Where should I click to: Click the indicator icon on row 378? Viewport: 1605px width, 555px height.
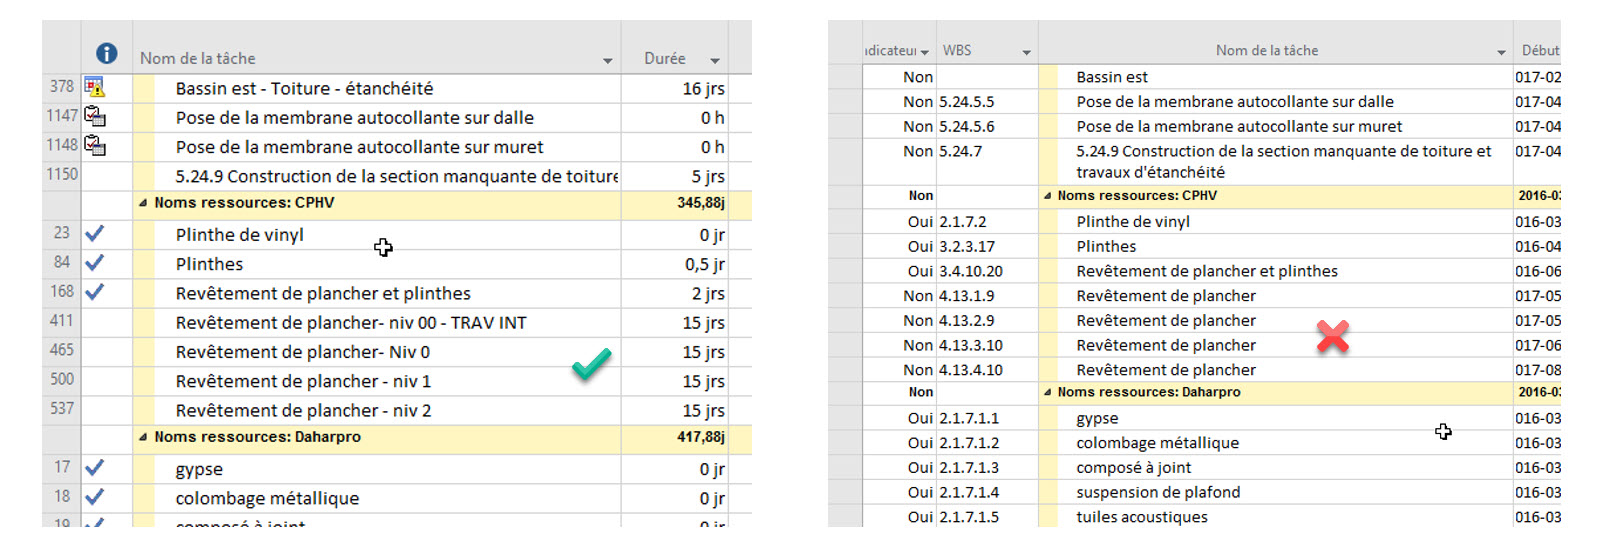tap(94, 88)
